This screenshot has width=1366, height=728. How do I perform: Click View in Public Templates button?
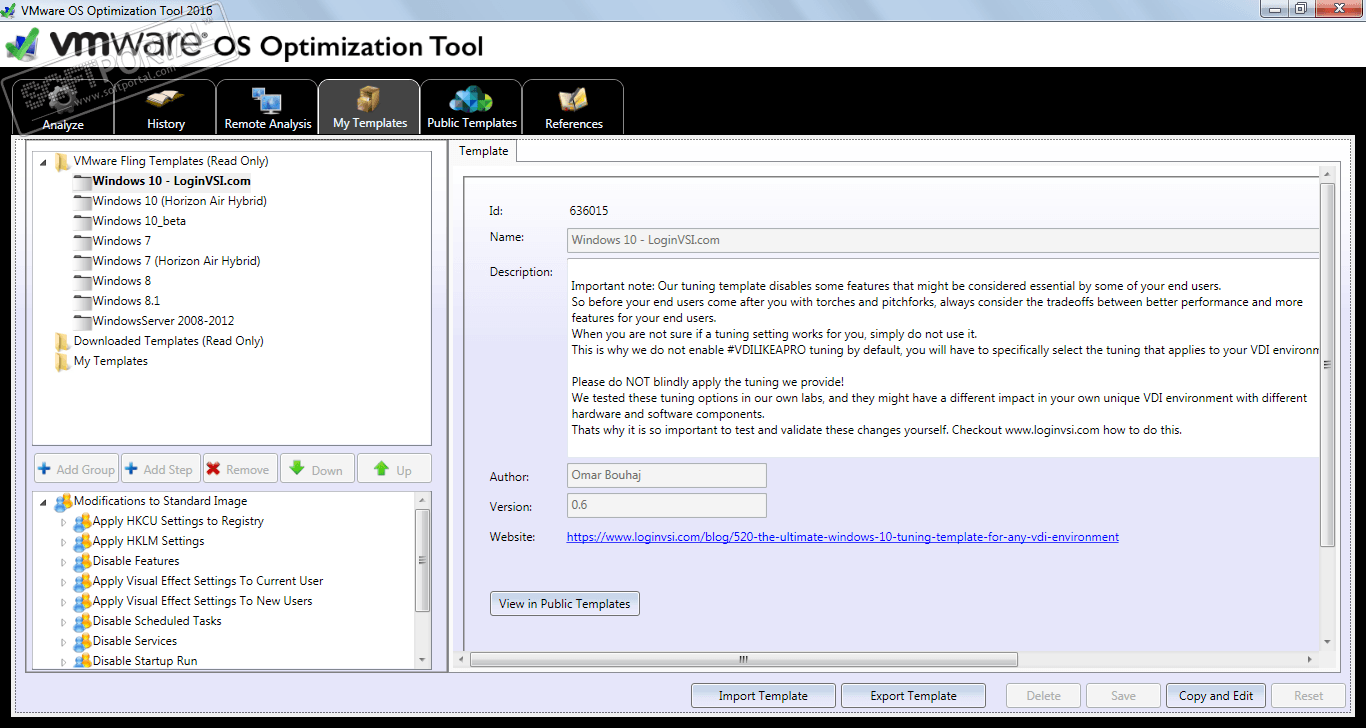[x=565, y=604]
